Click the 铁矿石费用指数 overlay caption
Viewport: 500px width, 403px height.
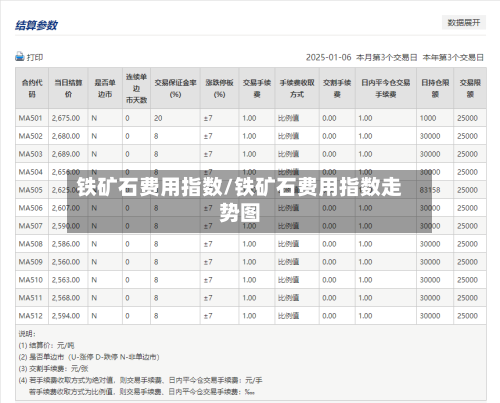click(x=239, y=199)
